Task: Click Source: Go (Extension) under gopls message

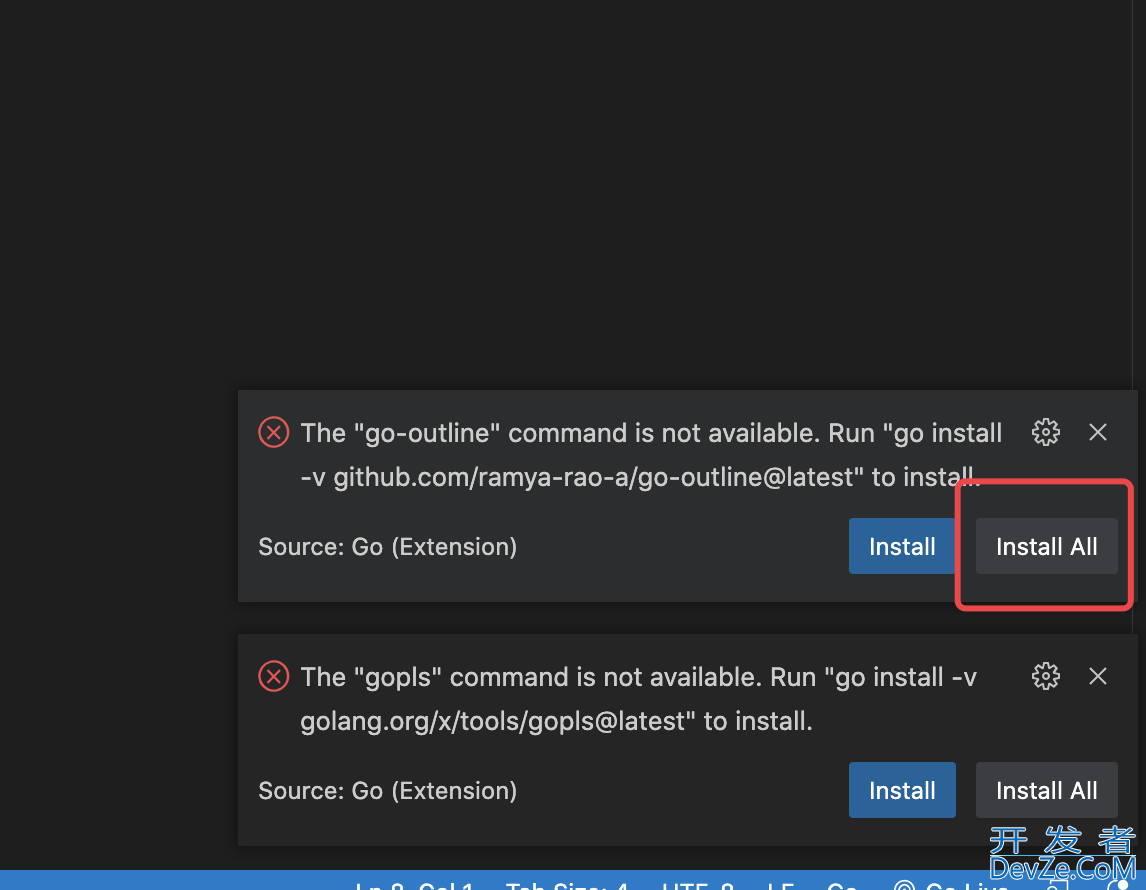Action: 387,791
